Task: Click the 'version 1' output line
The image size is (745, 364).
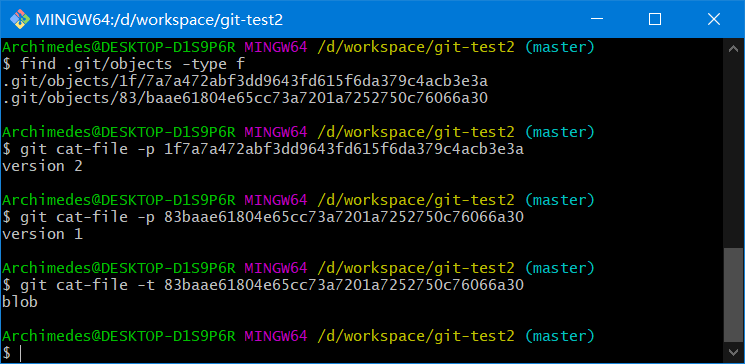Action: (x=42, y=234)
